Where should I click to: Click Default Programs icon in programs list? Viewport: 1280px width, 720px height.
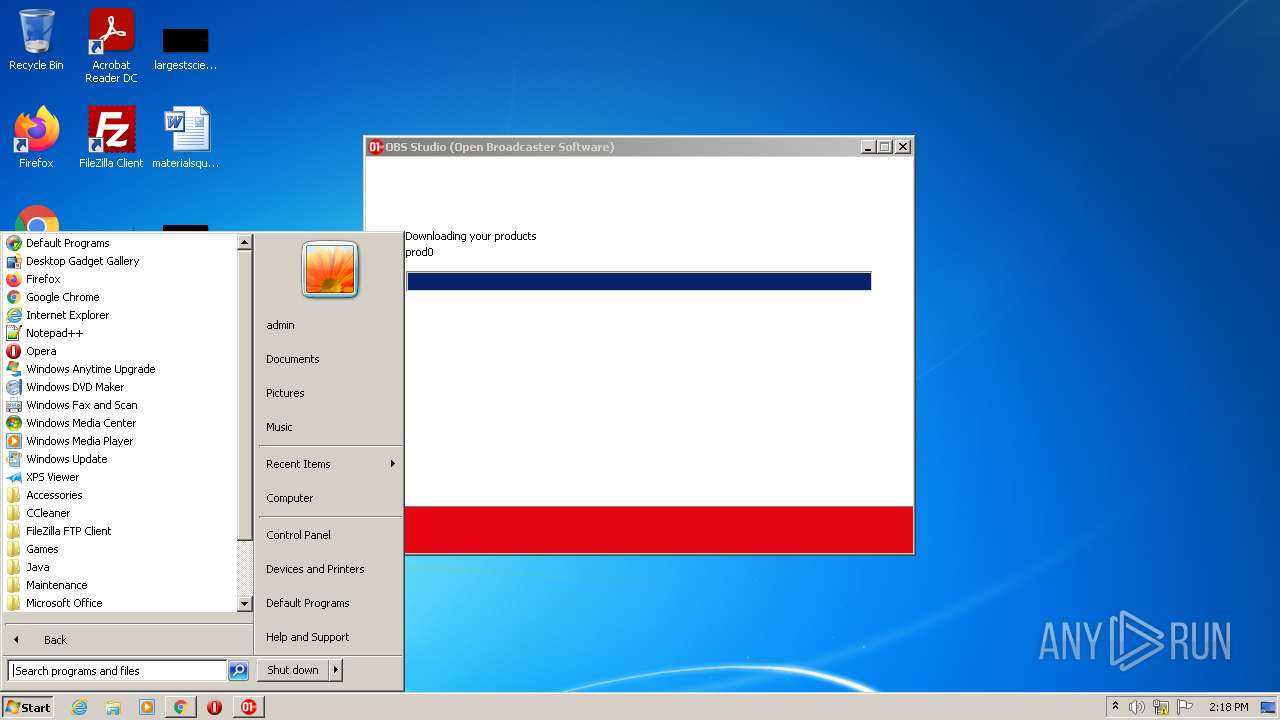coord(14,243)
